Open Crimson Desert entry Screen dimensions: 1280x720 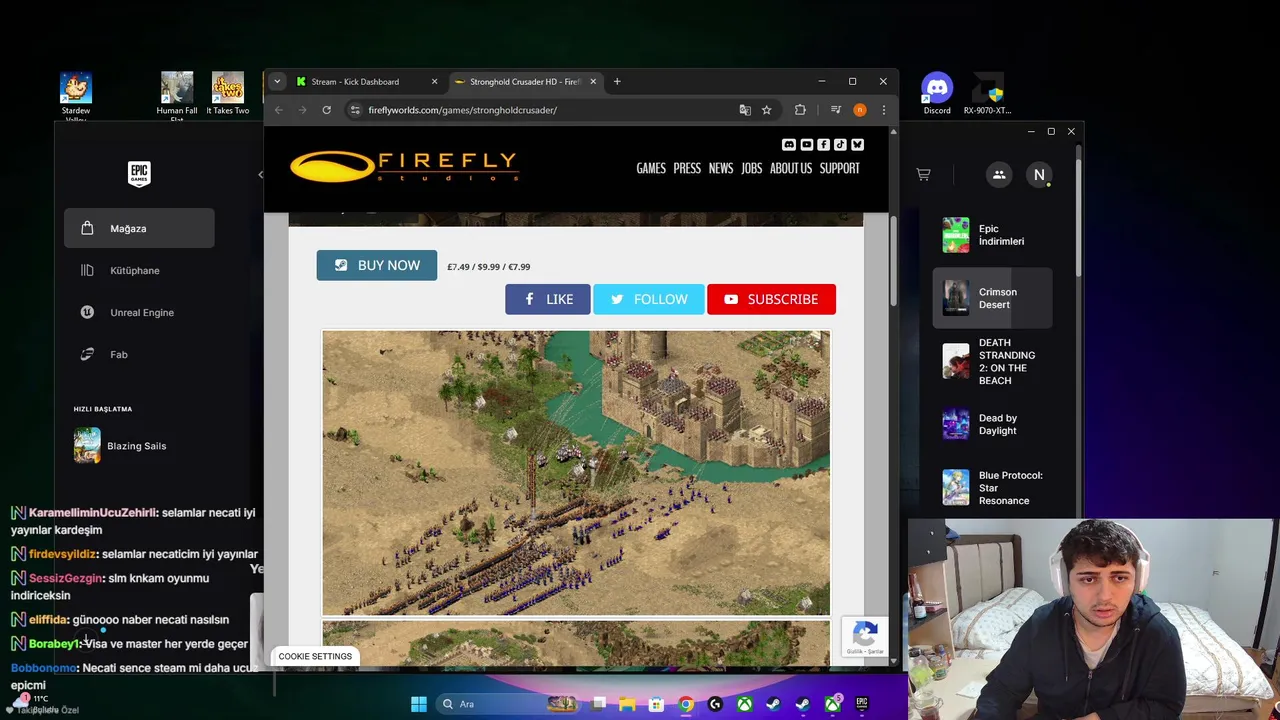click(993, 298)
